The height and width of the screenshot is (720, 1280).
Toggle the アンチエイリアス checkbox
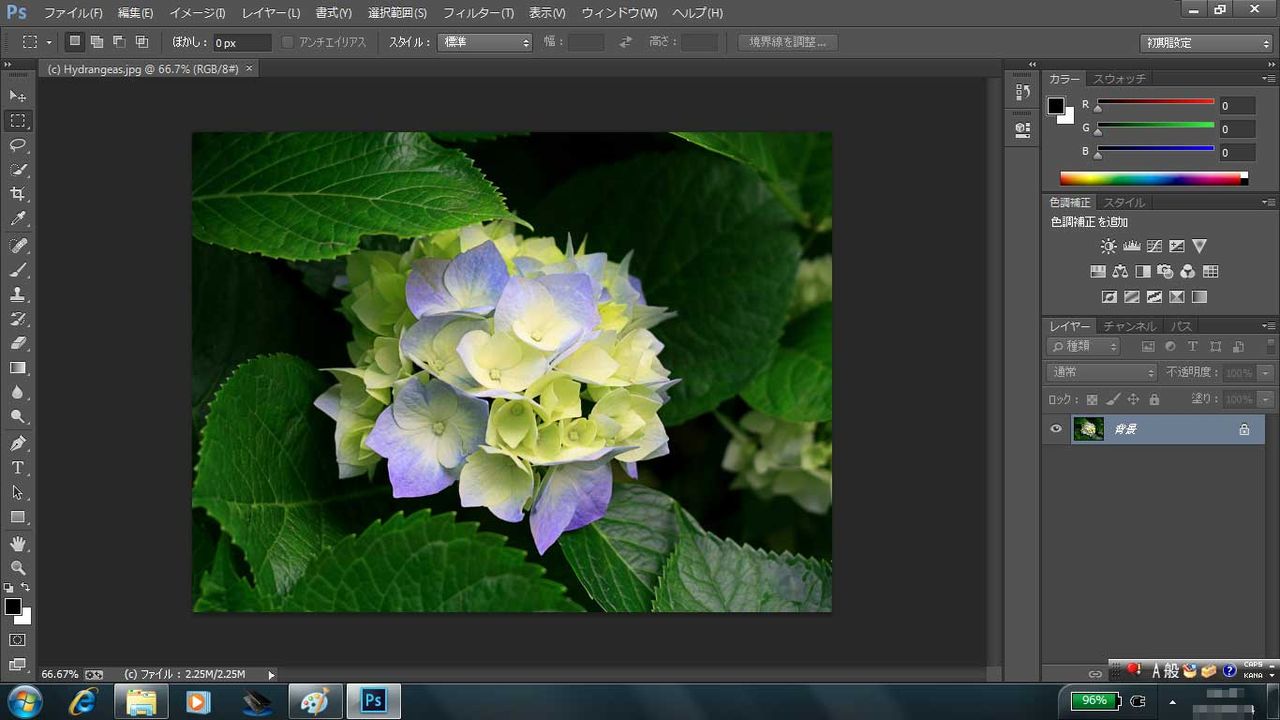click(x=288, y=42)
